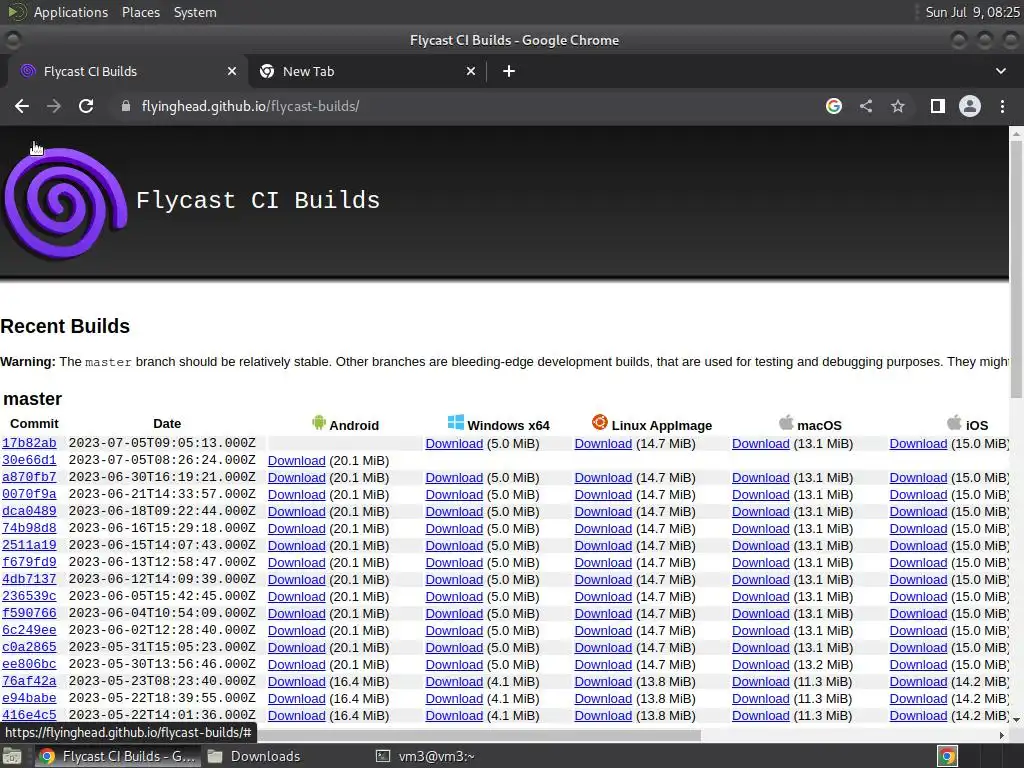Viewport: 1024px width, 768px height.
Task: Click the Google icon in address bar
Action: click(833, 106)
